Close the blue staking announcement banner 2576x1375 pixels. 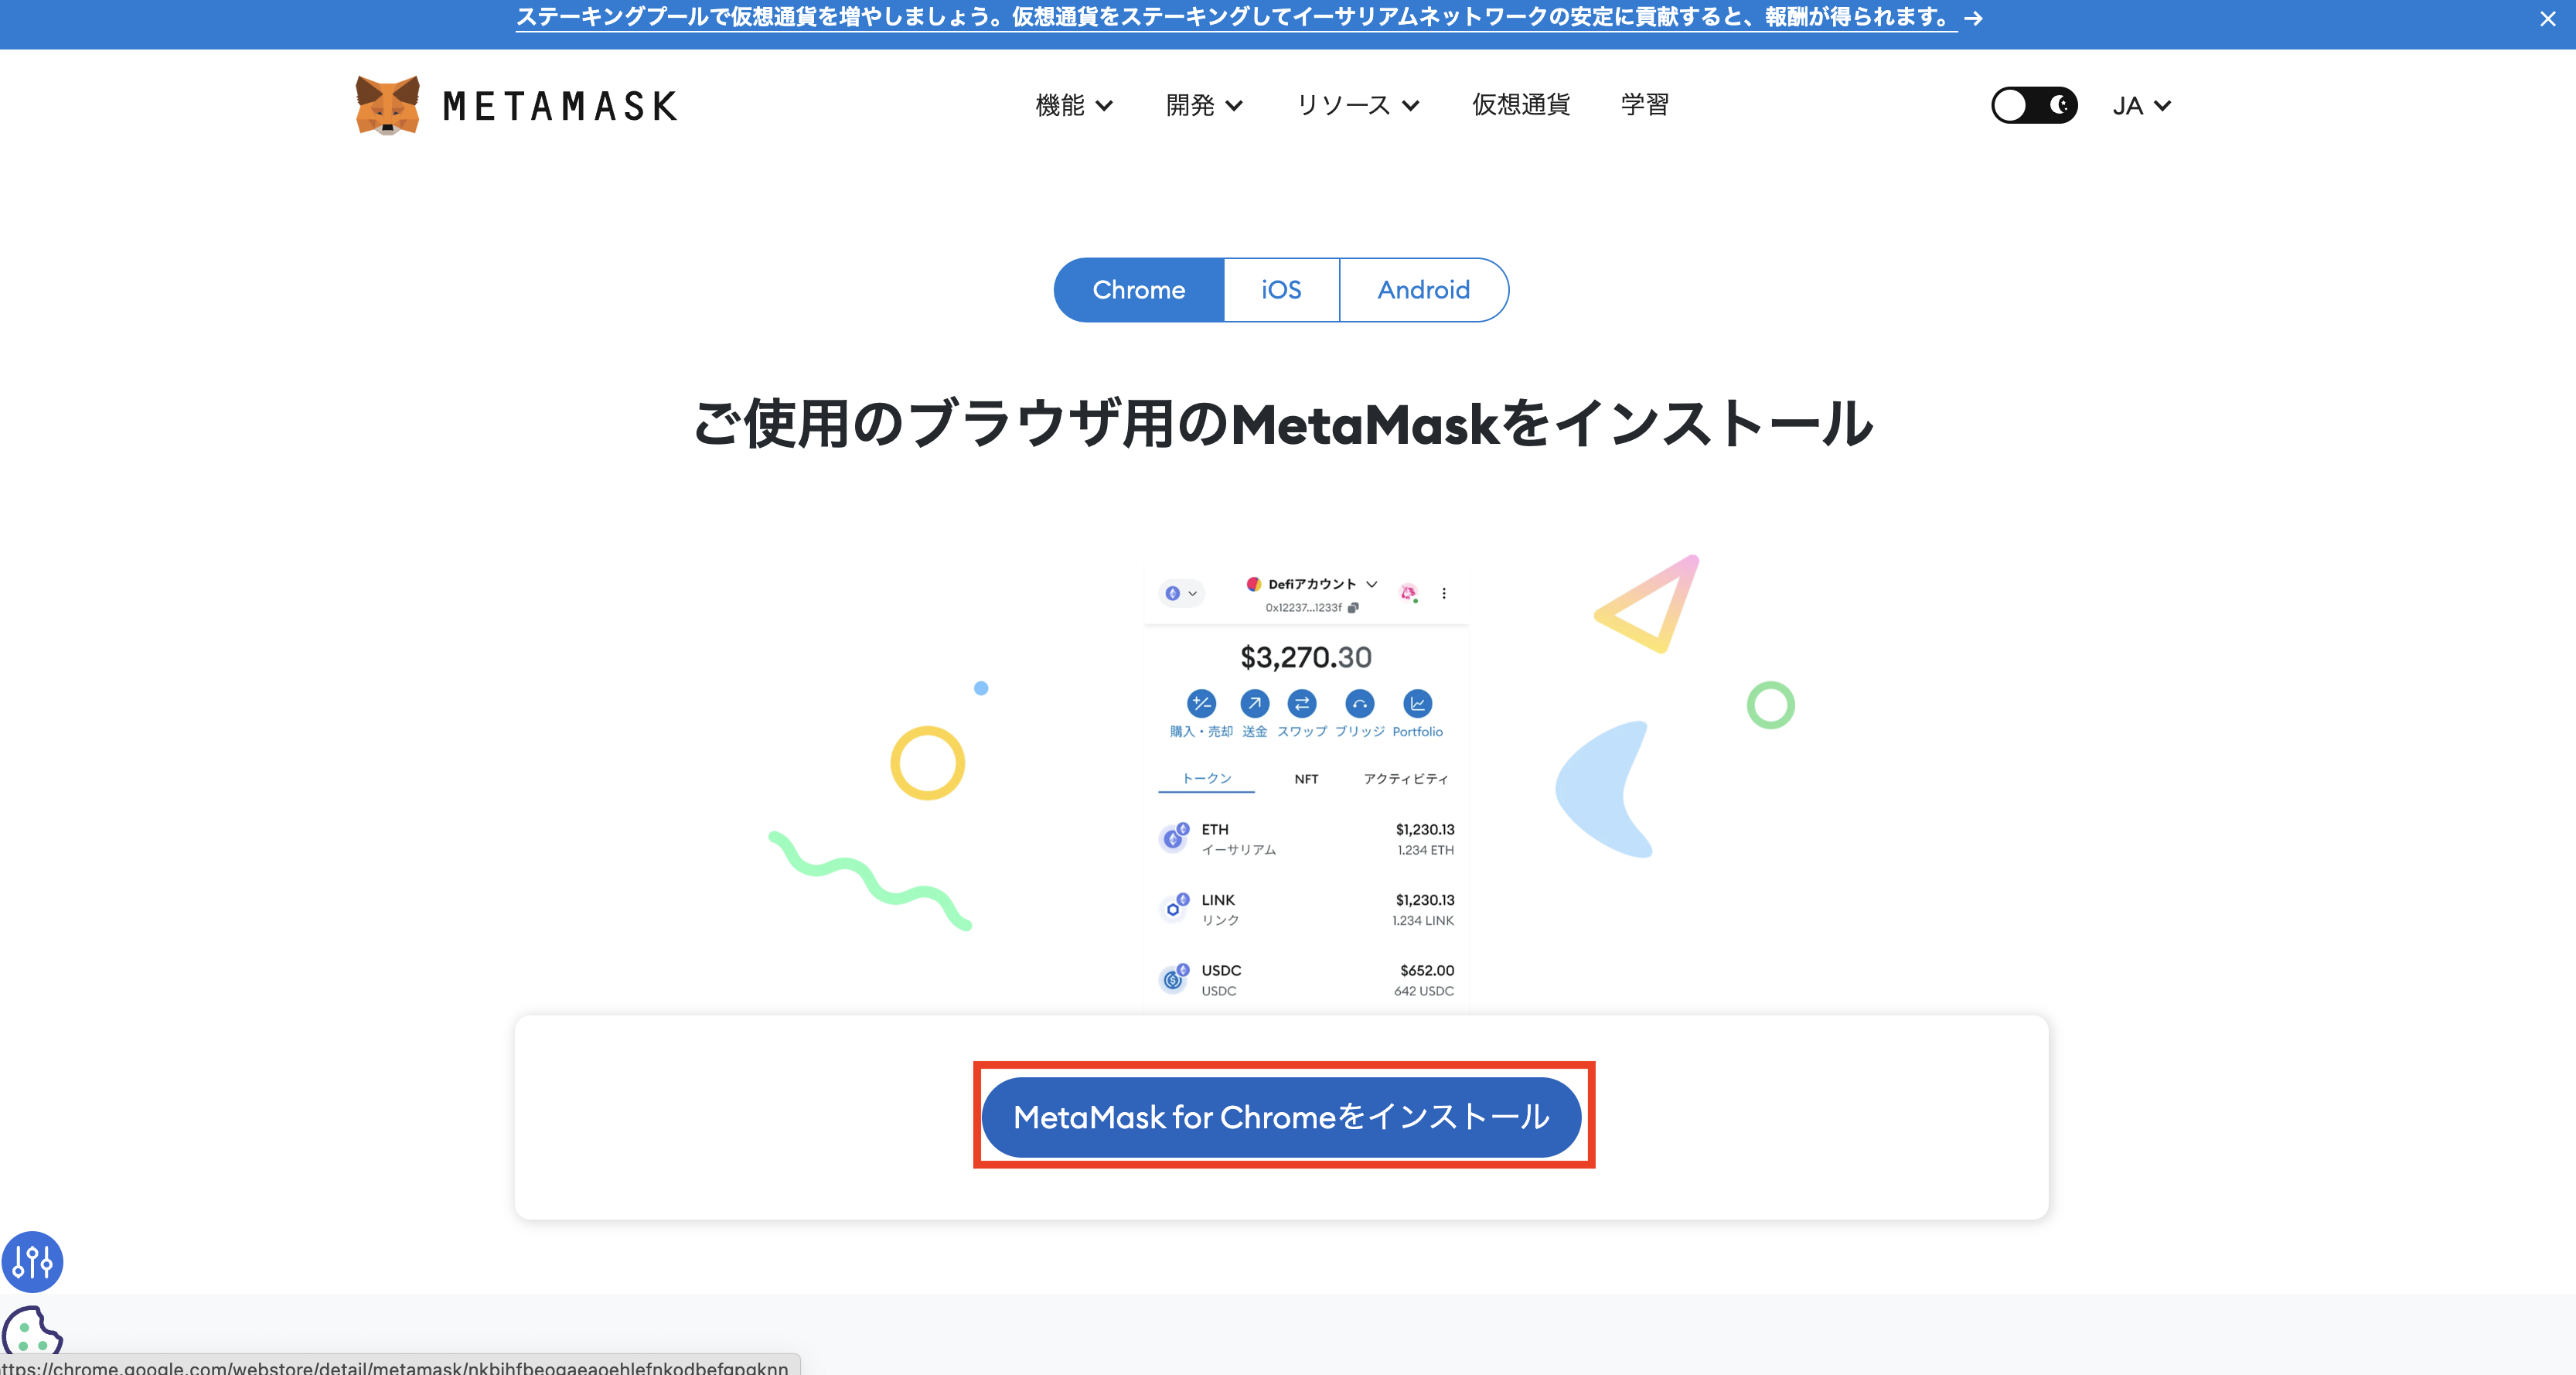(x=2547, y=19)
